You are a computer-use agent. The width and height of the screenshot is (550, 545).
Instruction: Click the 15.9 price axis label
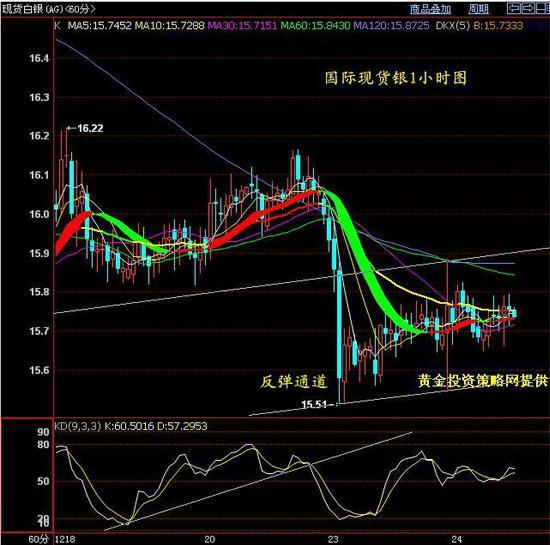point(39,253)
